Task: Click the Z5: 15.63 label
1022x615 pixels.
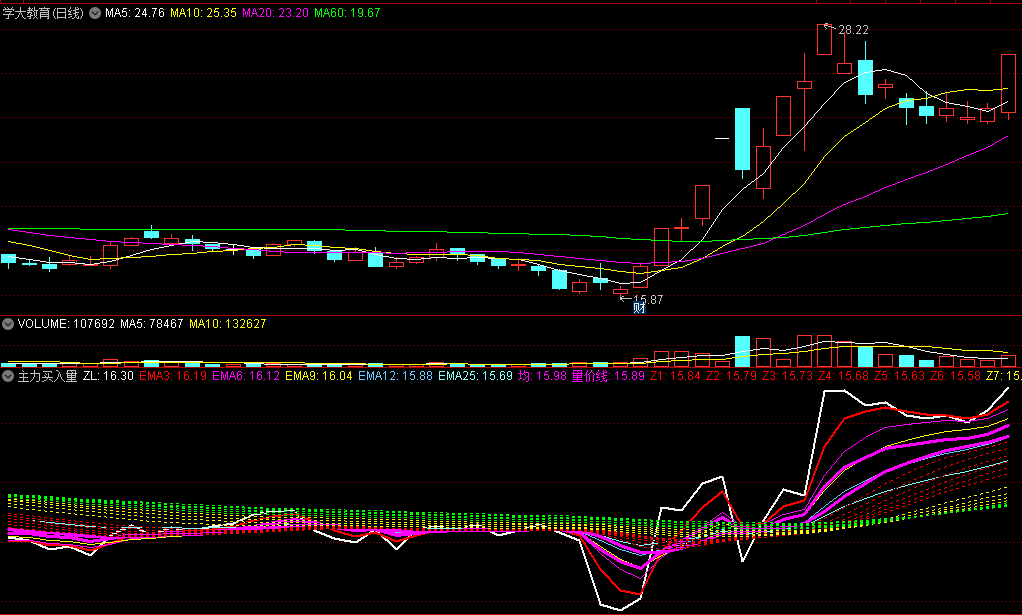Action: pyautogui.click(x=899, y=376)
